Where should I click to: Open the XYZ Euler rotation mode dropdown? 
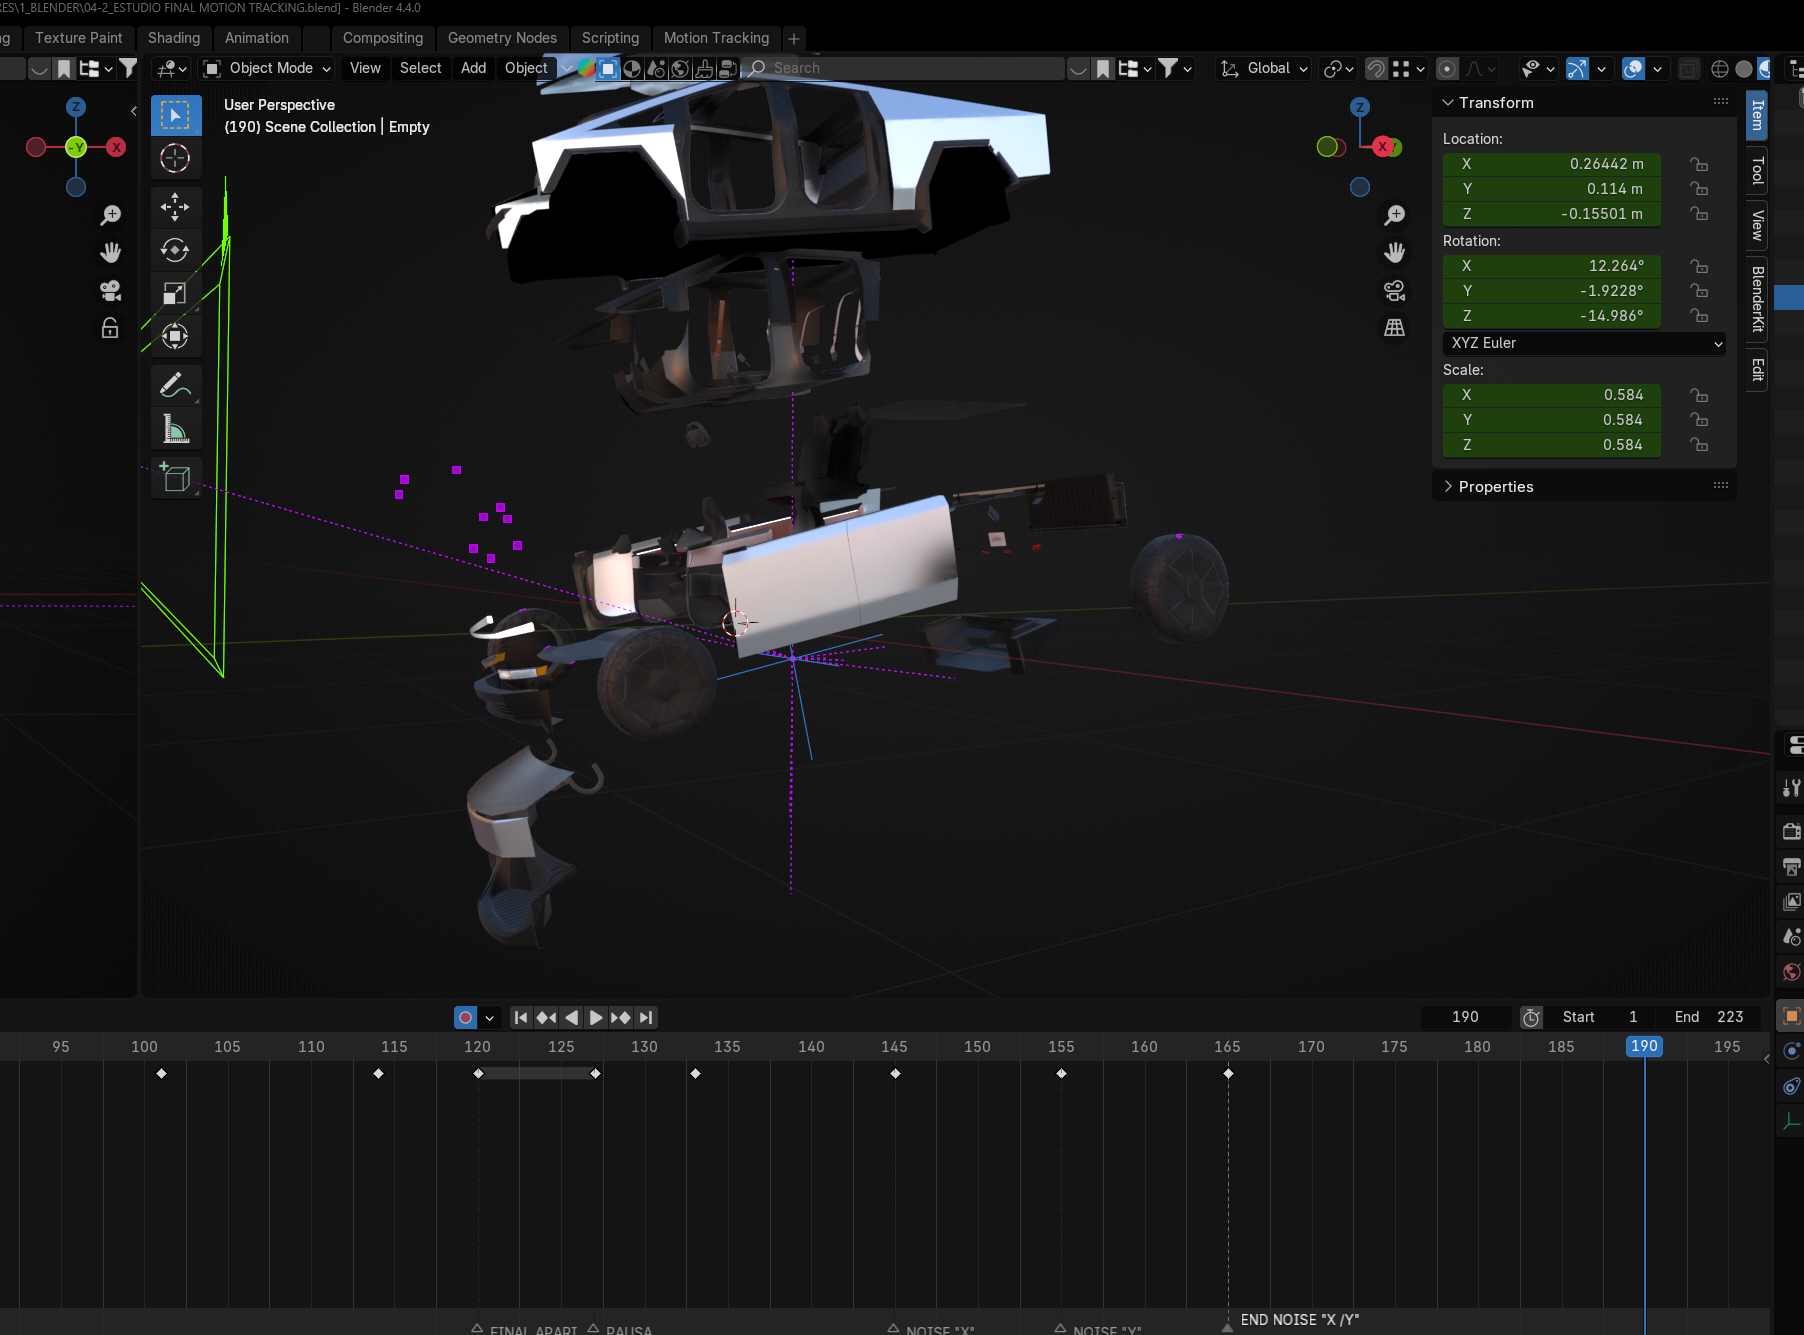[1585, 343]
